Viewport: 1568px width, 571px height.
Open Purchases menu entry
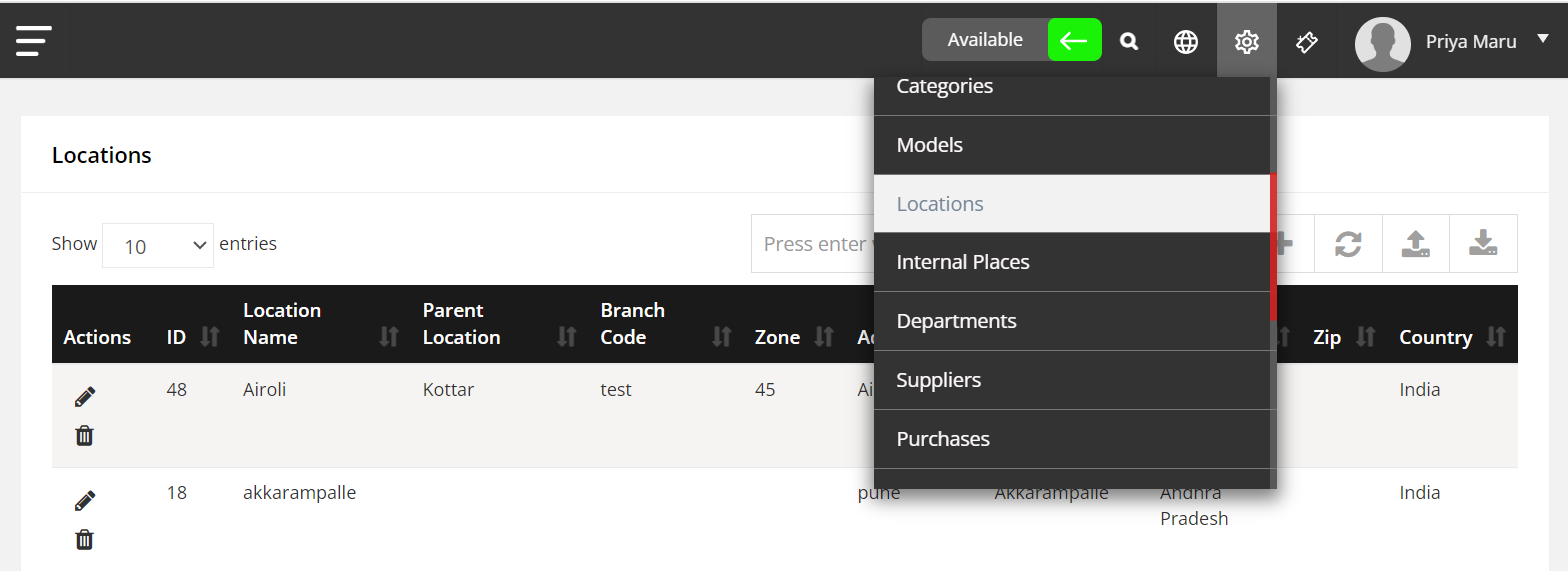1072,439
